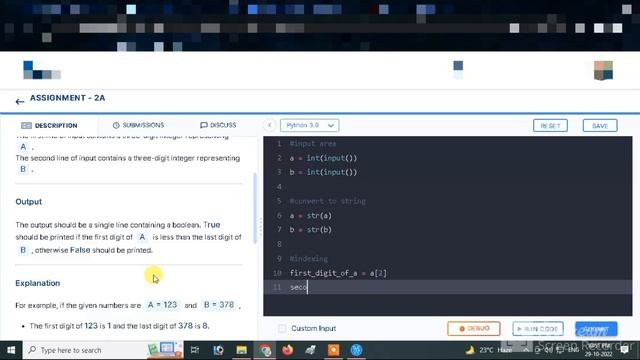Click line 2 'a = int(input())'
Viewport: 640px width, 360px height.
(323, 158)
